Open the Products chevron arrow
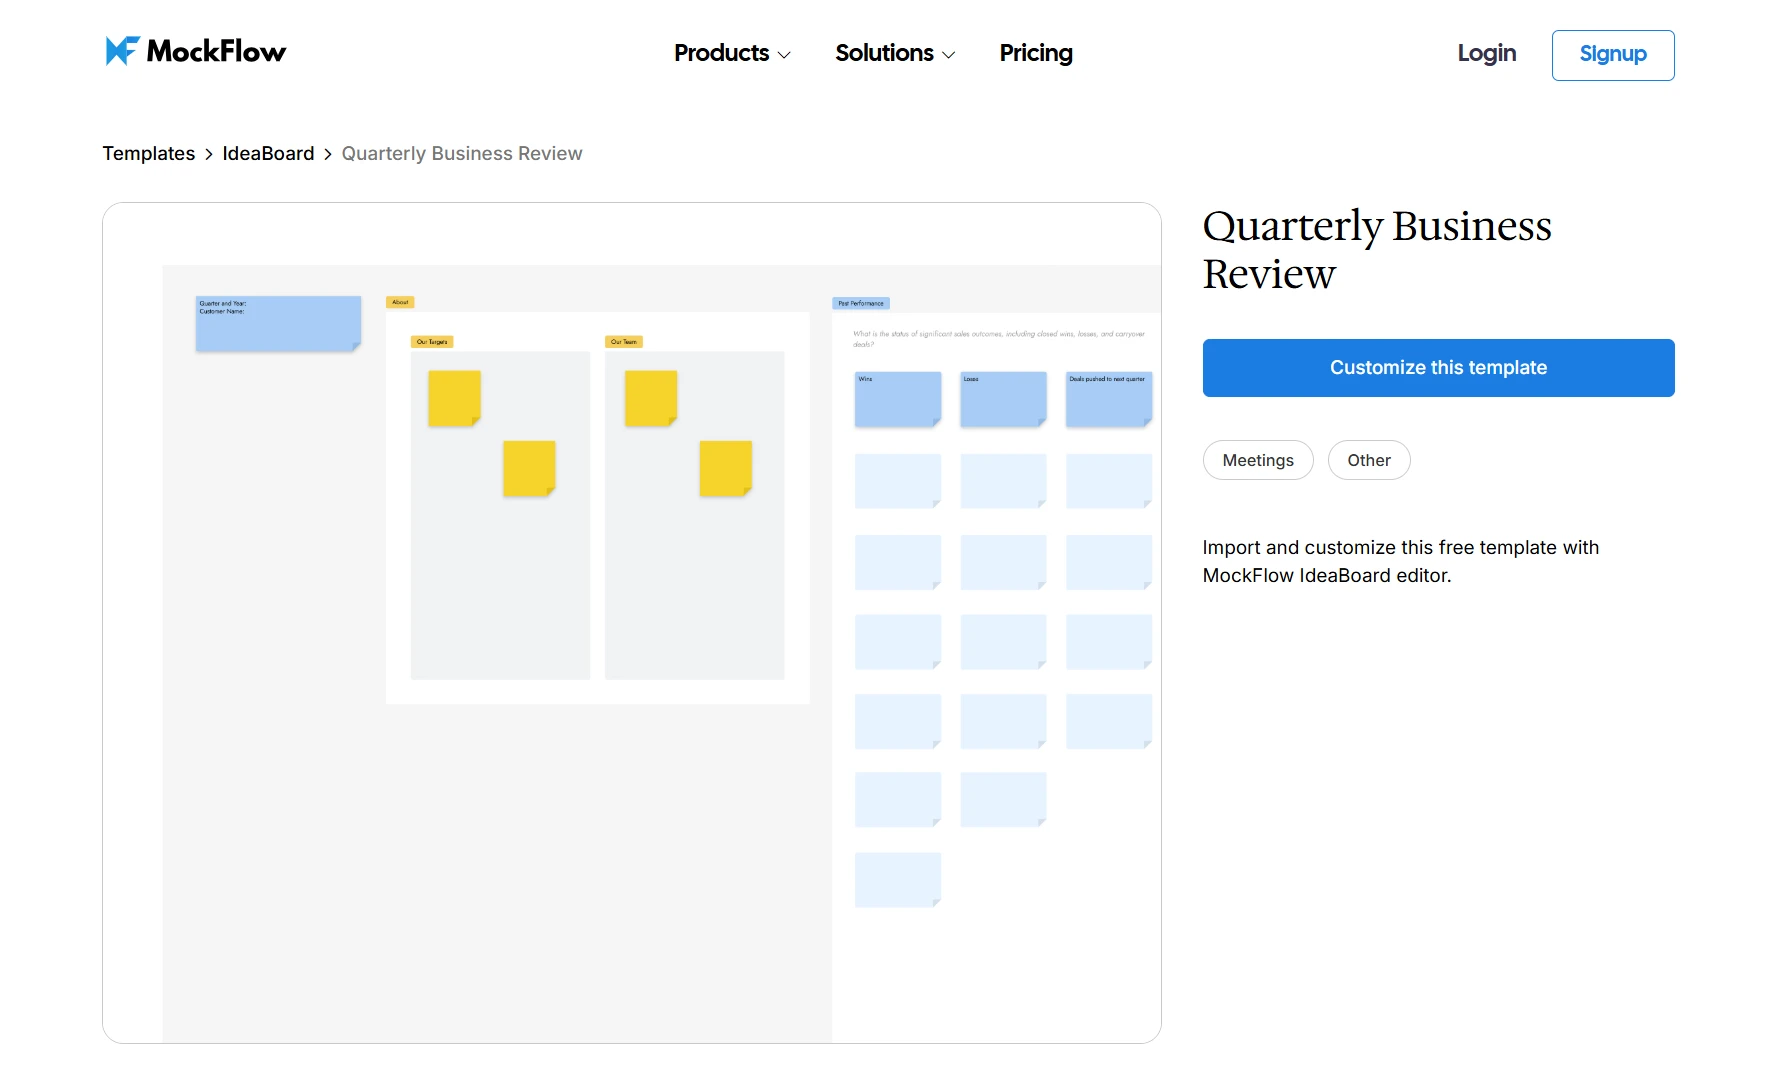 (785, 55)
